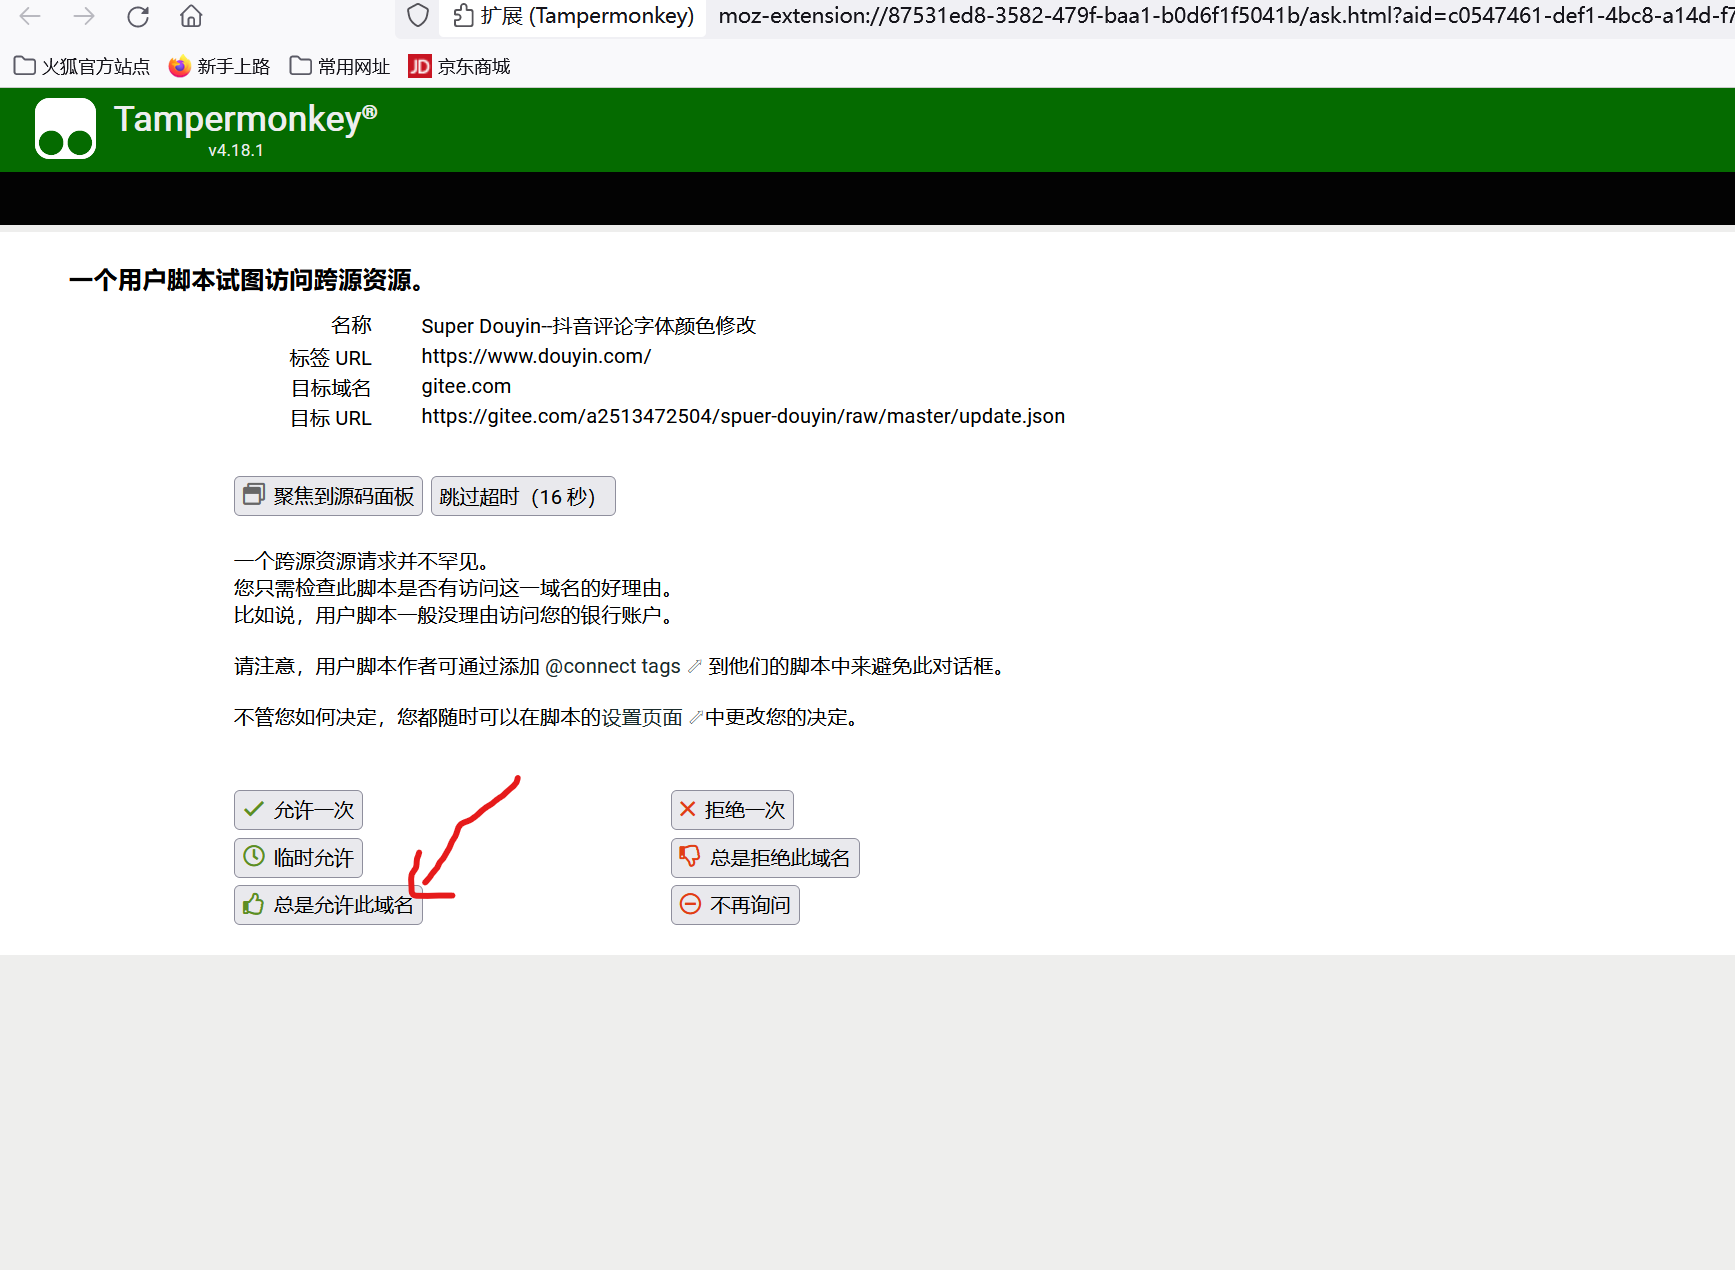Click the 跳过超时 skip timeout button

522,497
